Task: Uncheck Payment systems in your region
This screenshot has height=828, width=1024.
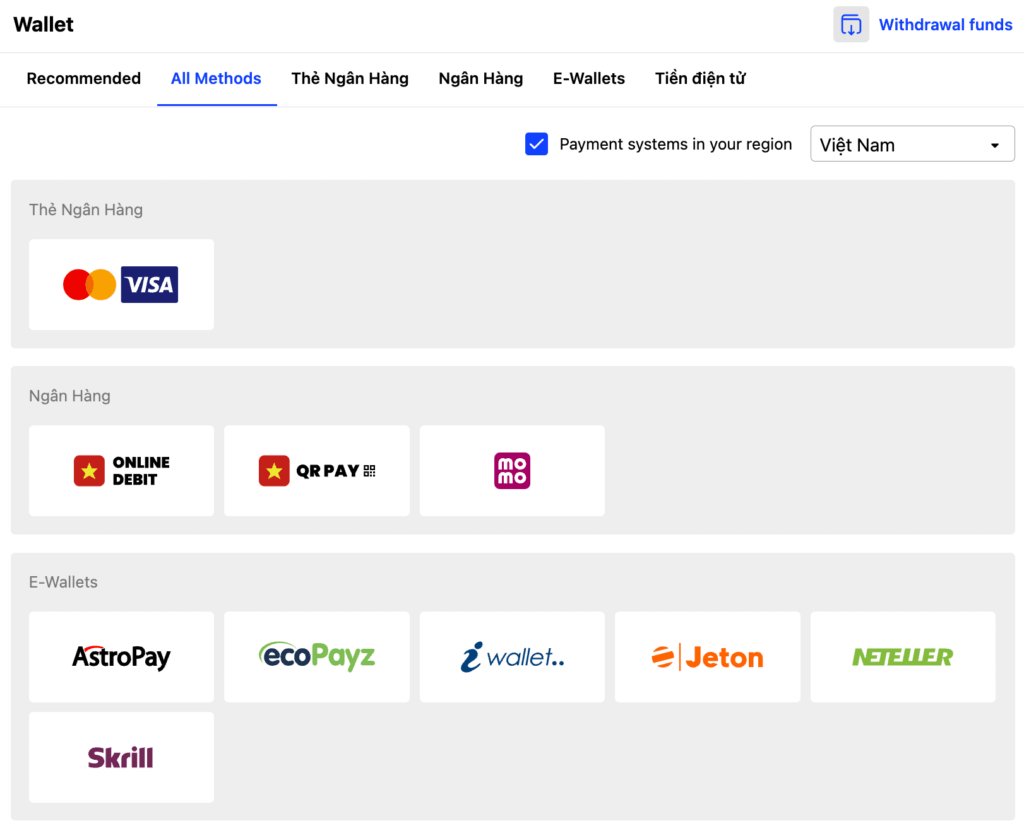Action: click(x=537, y=144)
